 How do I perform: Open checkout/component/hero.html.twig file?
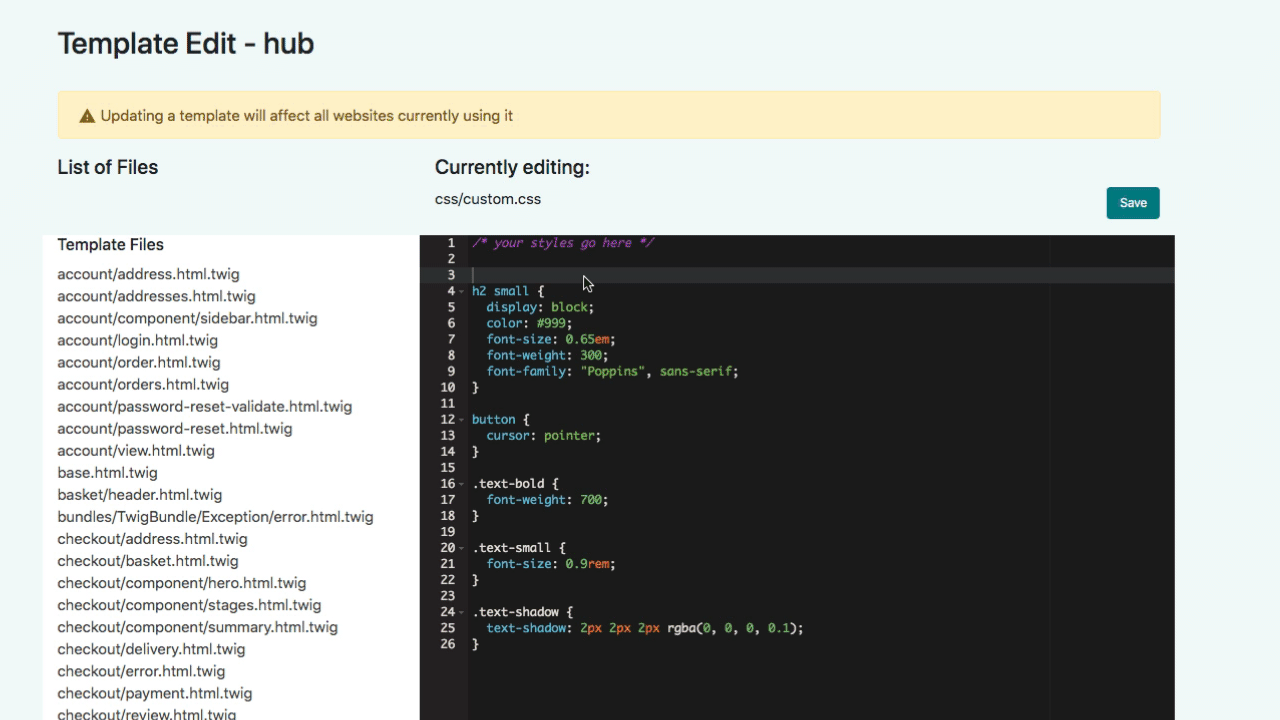pos(182,583)
